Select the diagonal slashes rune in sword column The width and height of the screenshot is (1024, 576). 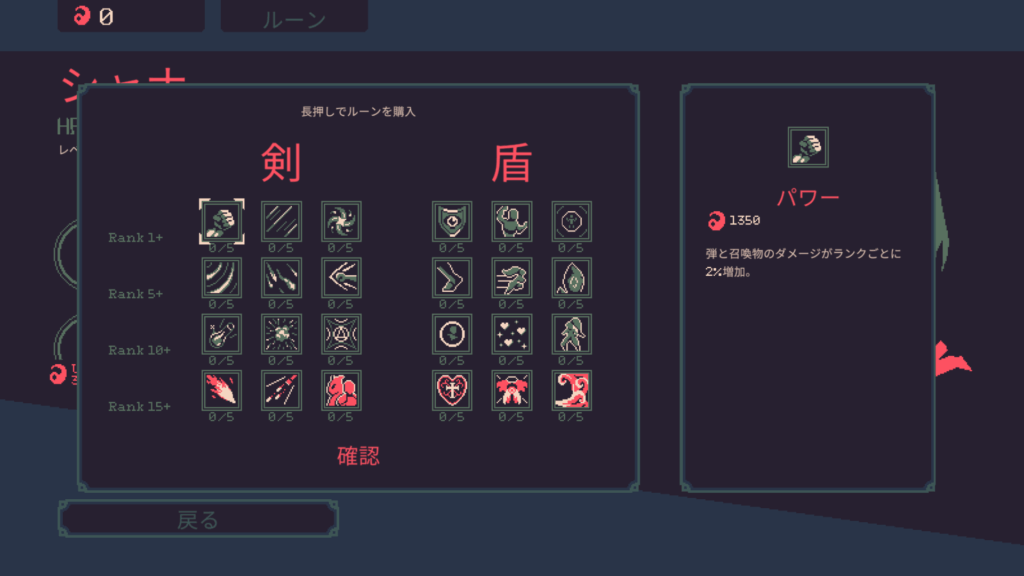tap(281, 221)
